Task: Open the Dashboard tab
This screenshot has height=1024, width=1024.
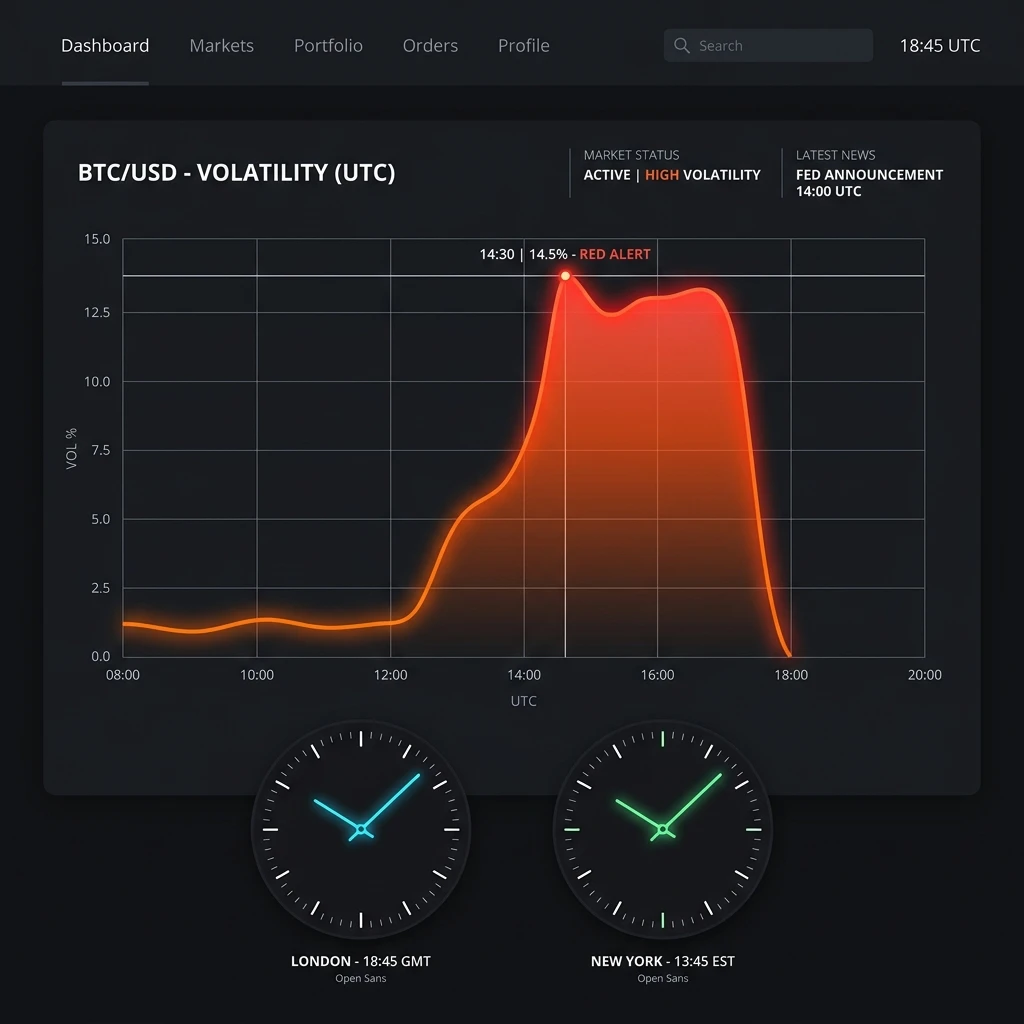Action: pos(105,46)
